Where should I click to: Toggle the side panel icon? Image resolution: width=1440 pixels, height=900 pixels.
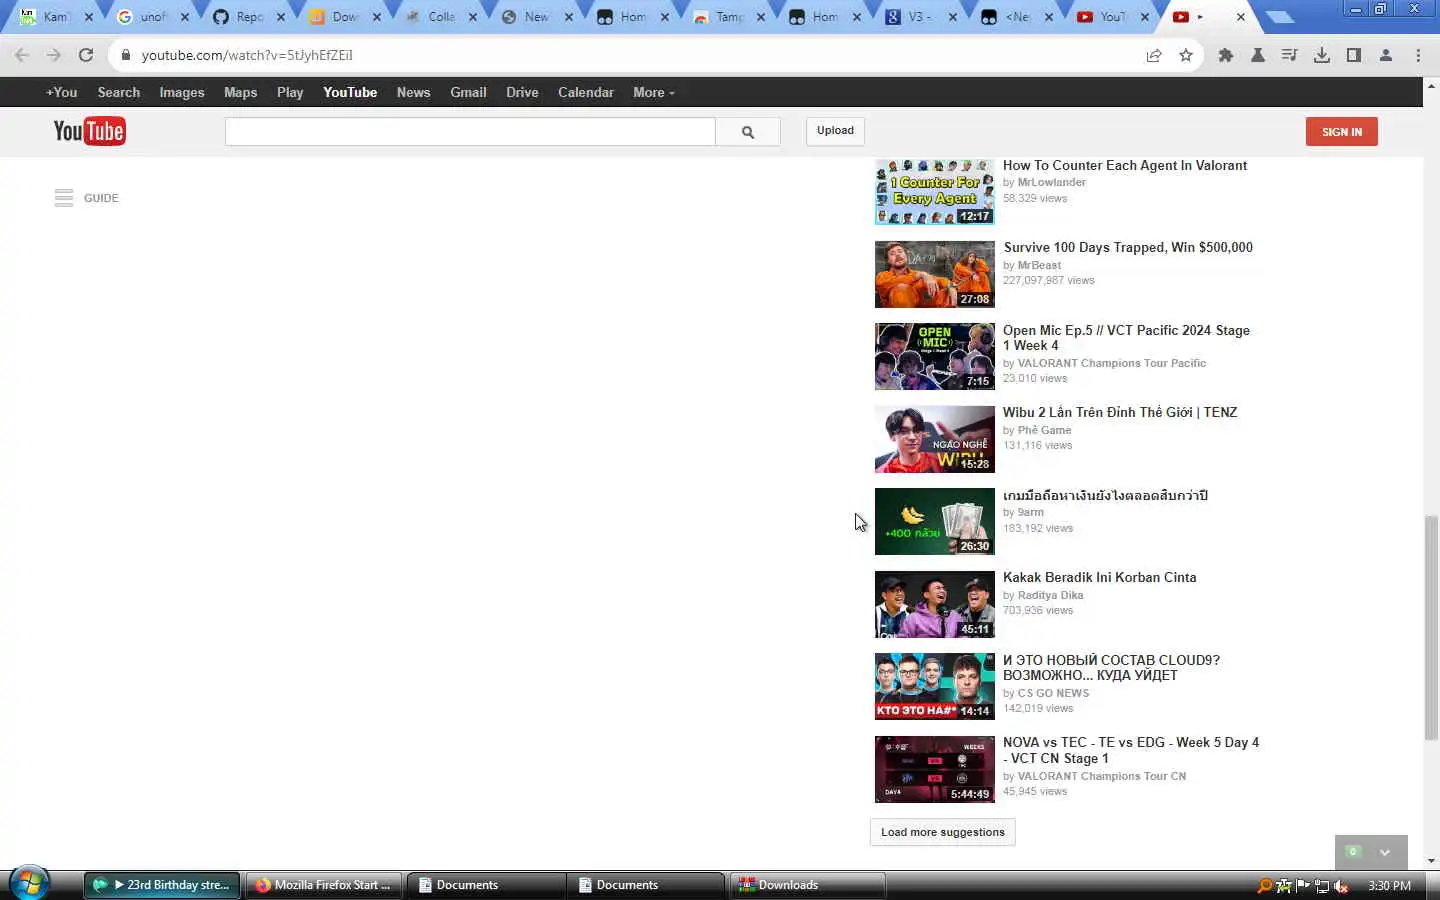(x=1354, y=55)
